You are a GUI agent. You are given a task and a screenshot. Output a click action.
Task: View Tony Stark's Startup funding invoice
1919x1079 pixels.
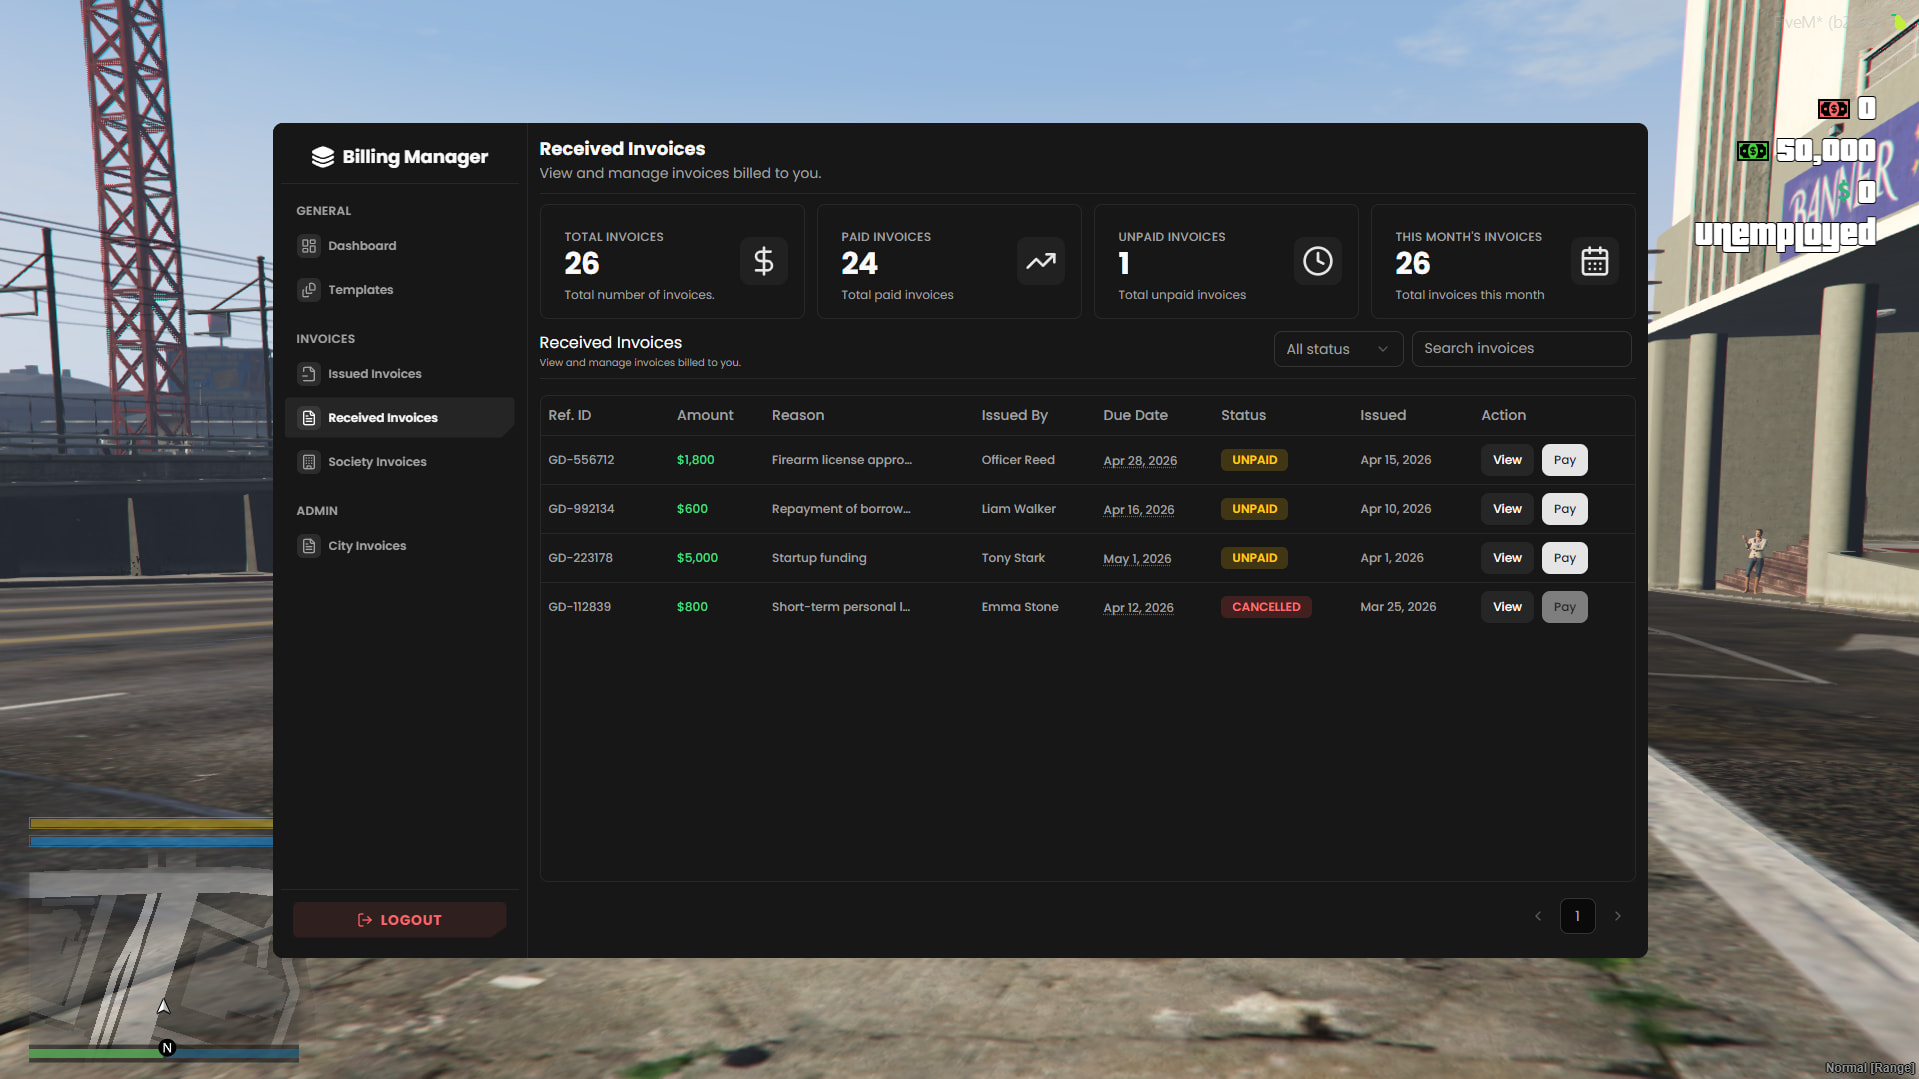tap(1507, 558)
